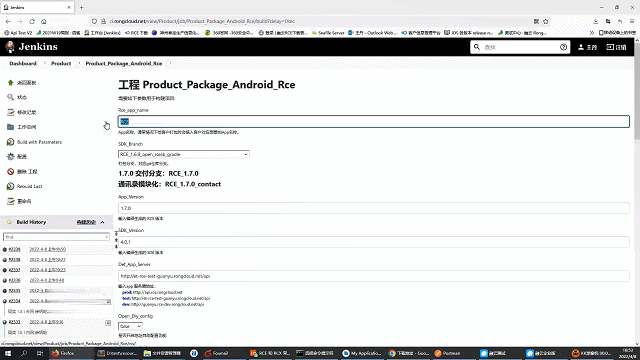The image size is (640, 360).
Task: Click the Rebuild Last icon
Action: (11, 186)
